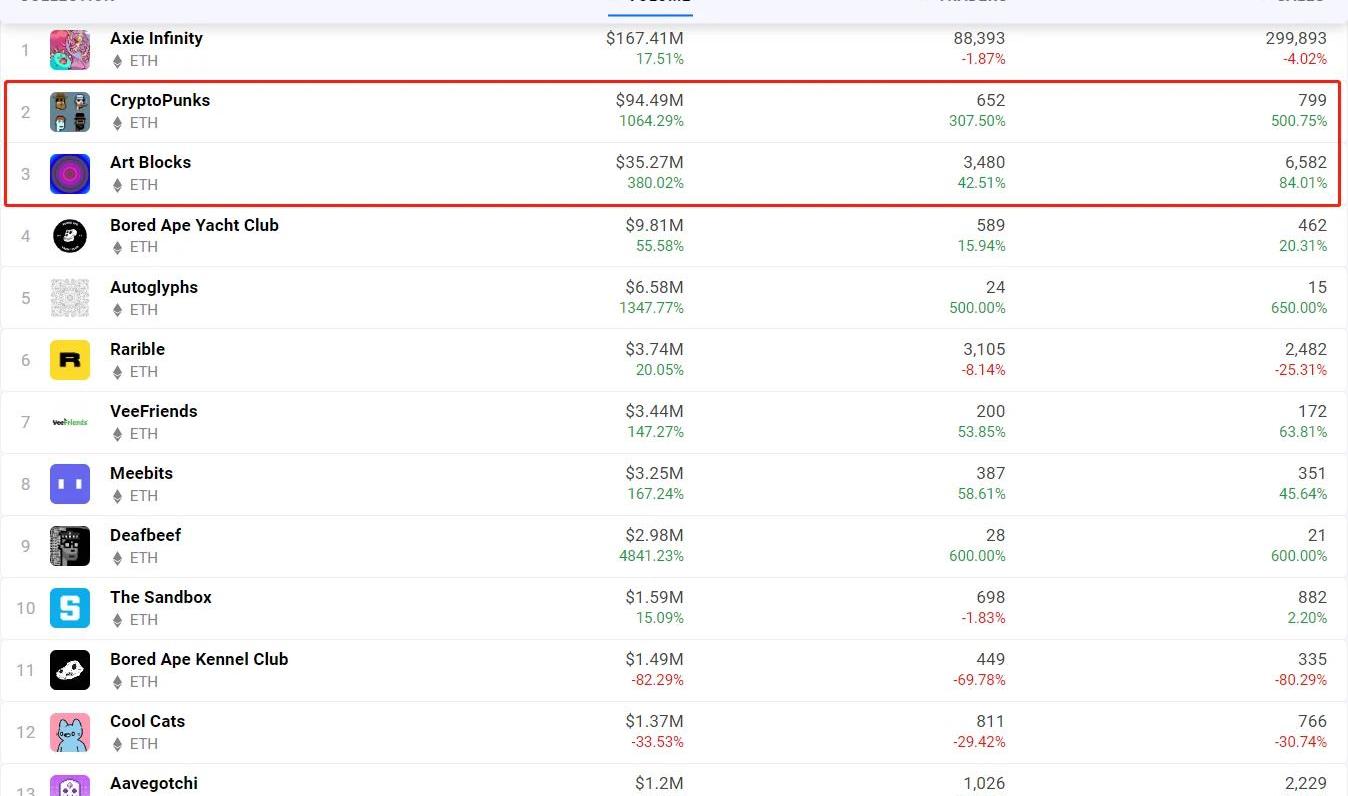Click the 1064.29% volume change
1348x796 pixels.
(x=651, y=121)
